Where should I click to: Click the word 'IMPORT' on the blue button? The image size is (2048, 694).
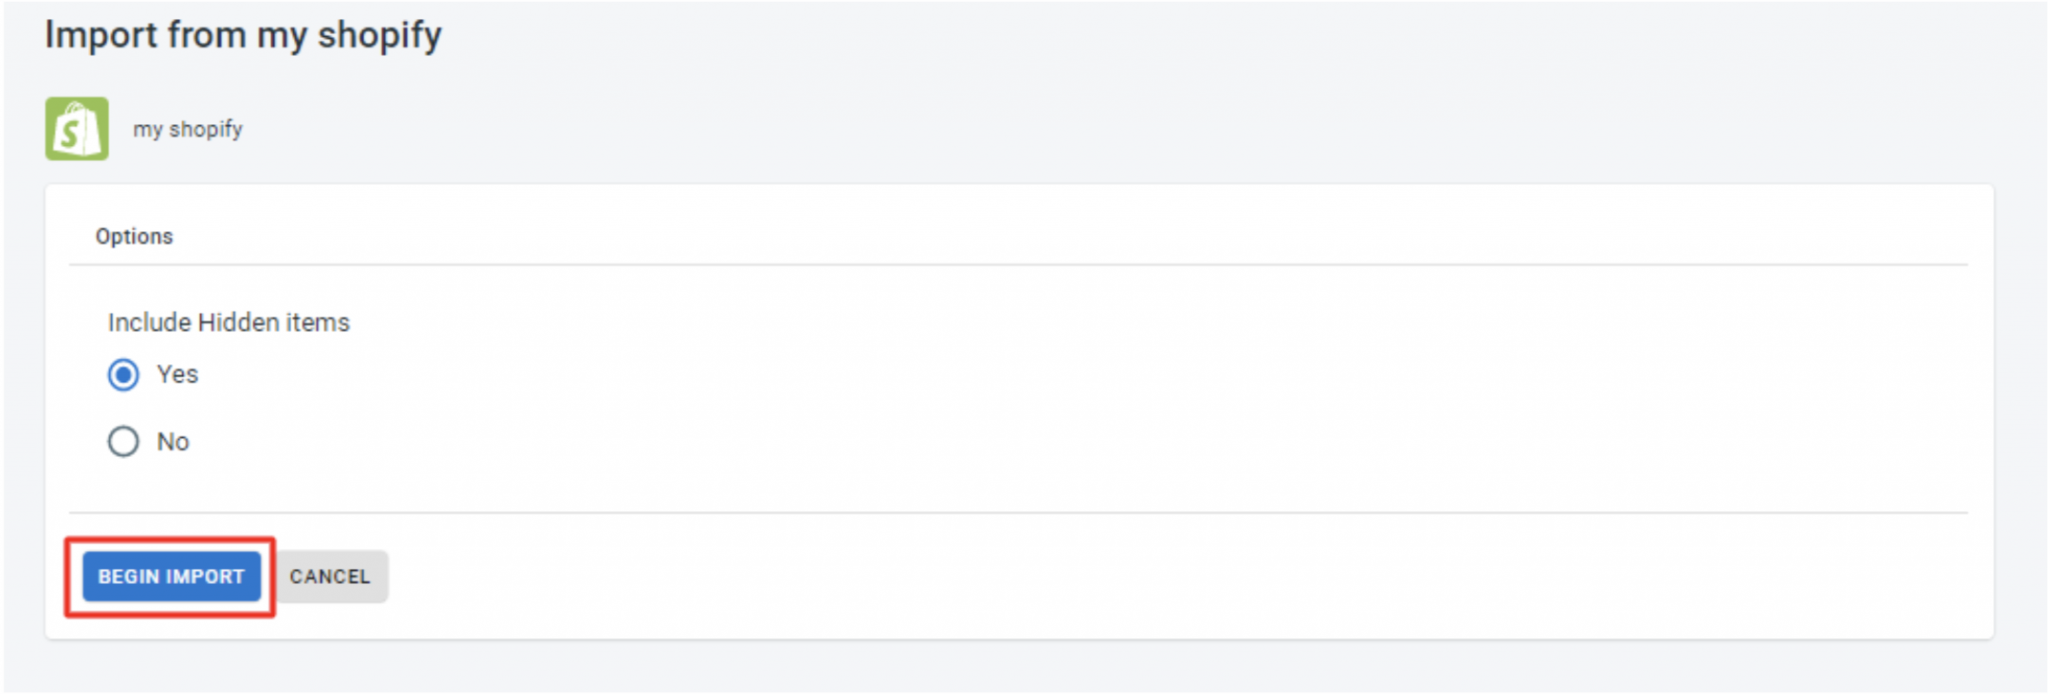click(x=205, y=577)
